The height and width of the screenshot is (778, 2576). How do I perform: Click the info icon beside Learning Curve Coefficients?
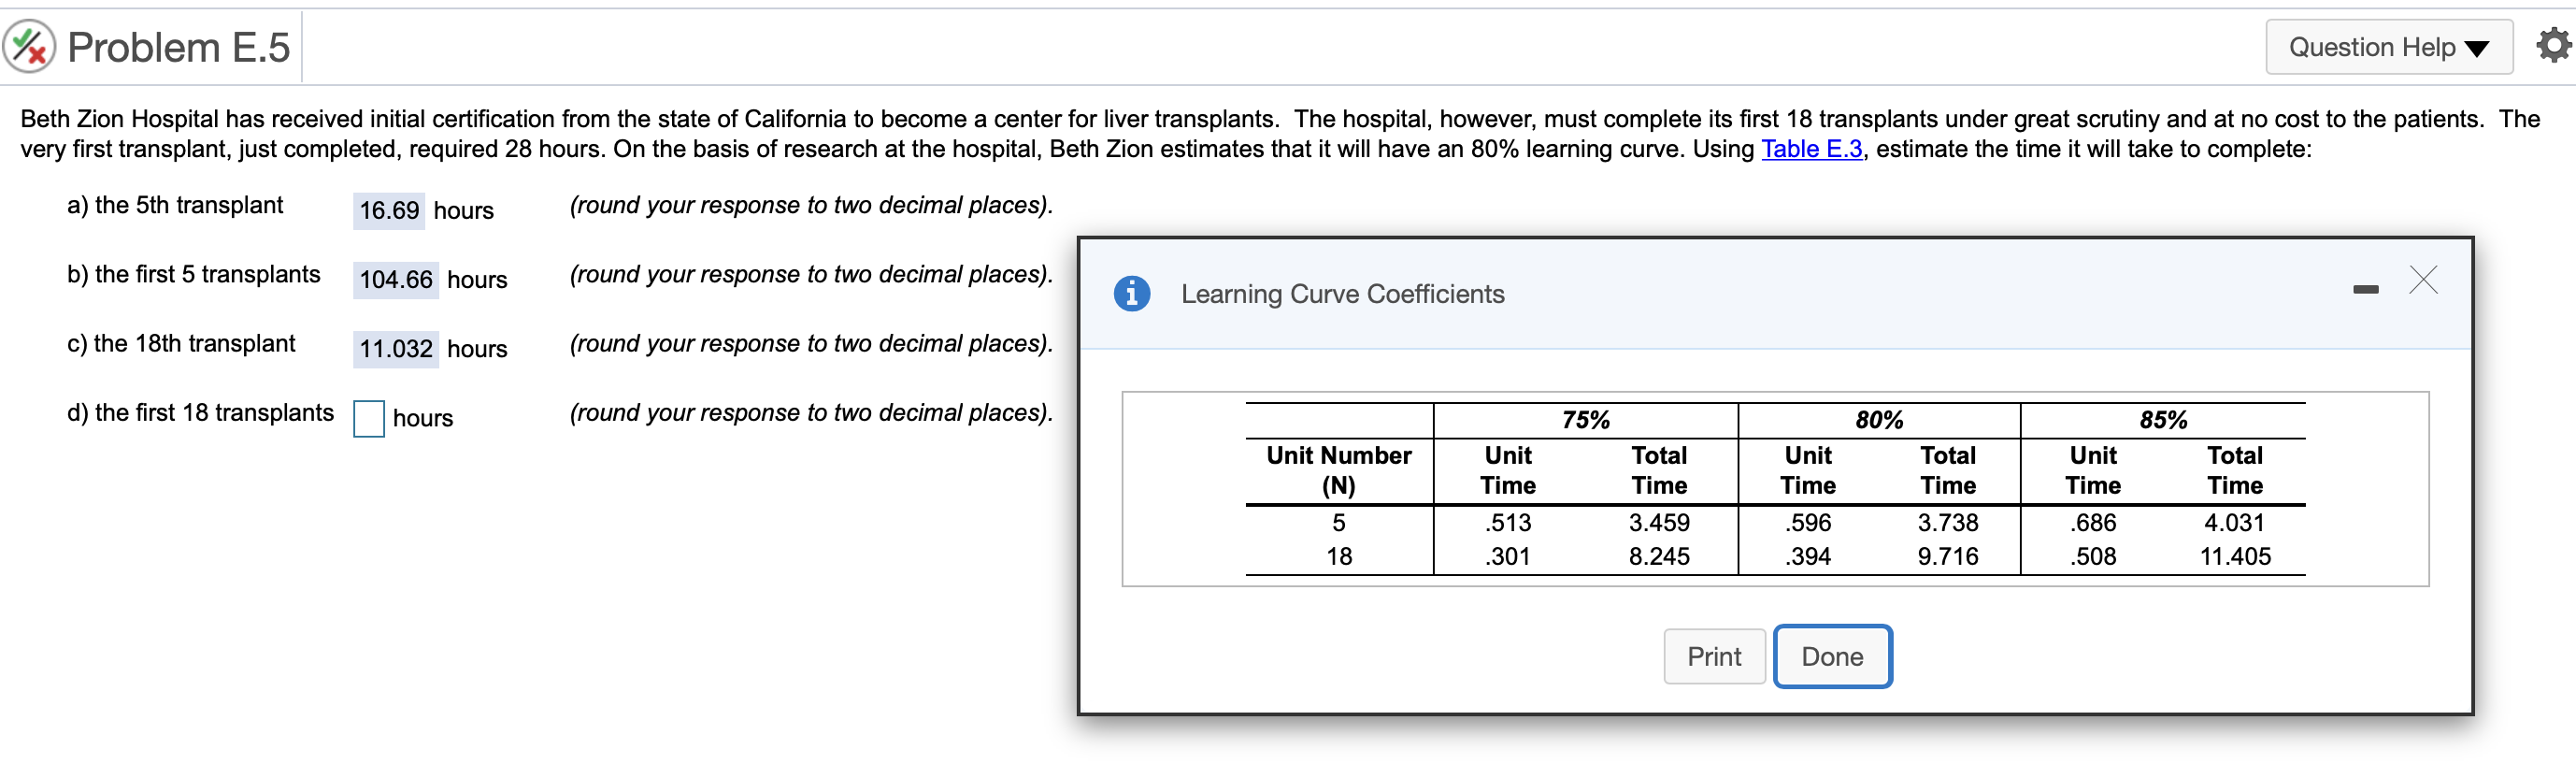pos(1132,293)
